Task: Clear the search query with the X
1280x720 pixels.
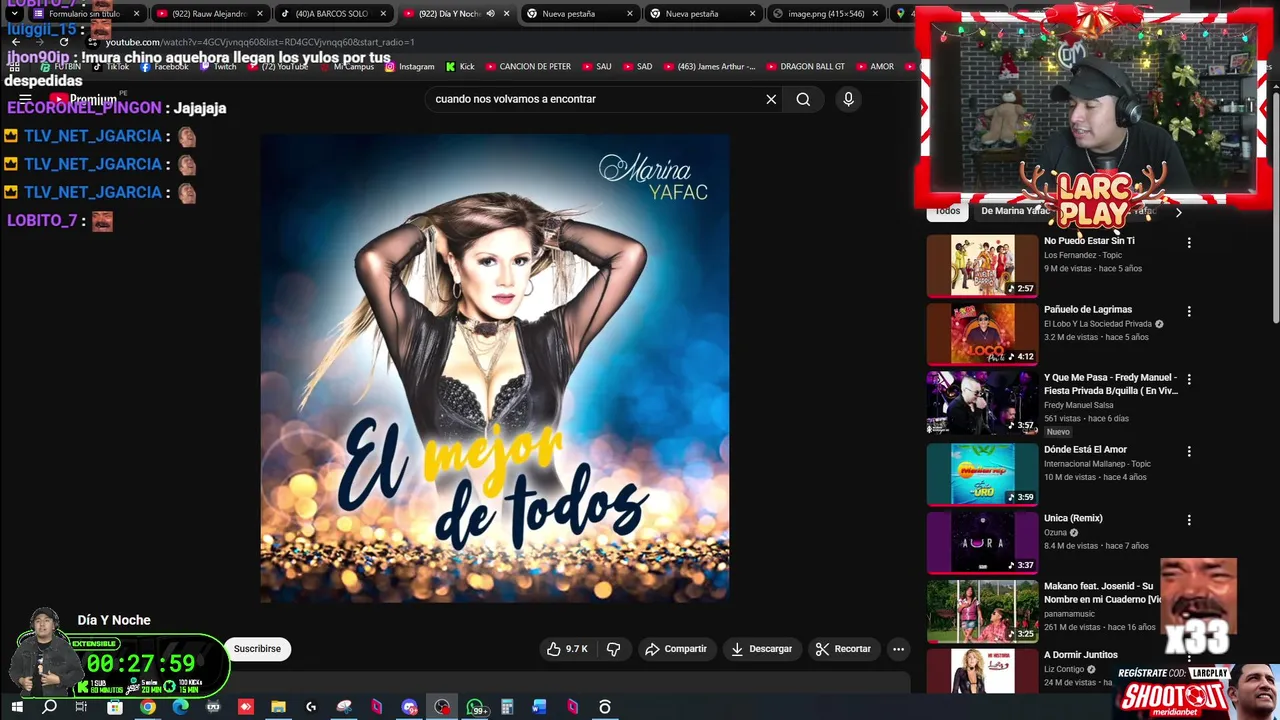Action: tap(771, 99)
